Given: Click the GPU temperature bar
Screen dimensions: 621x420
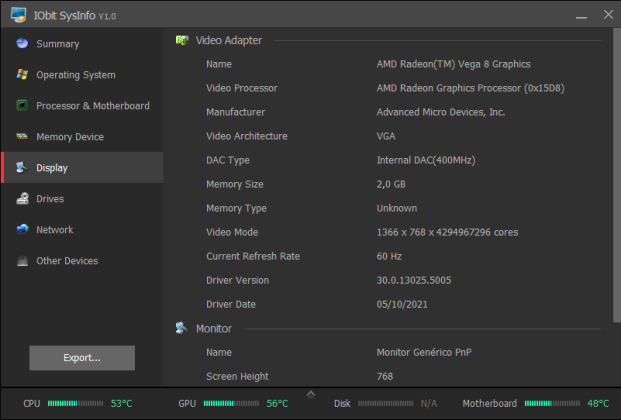Looking at the screenshot, I should coord(231,403).
